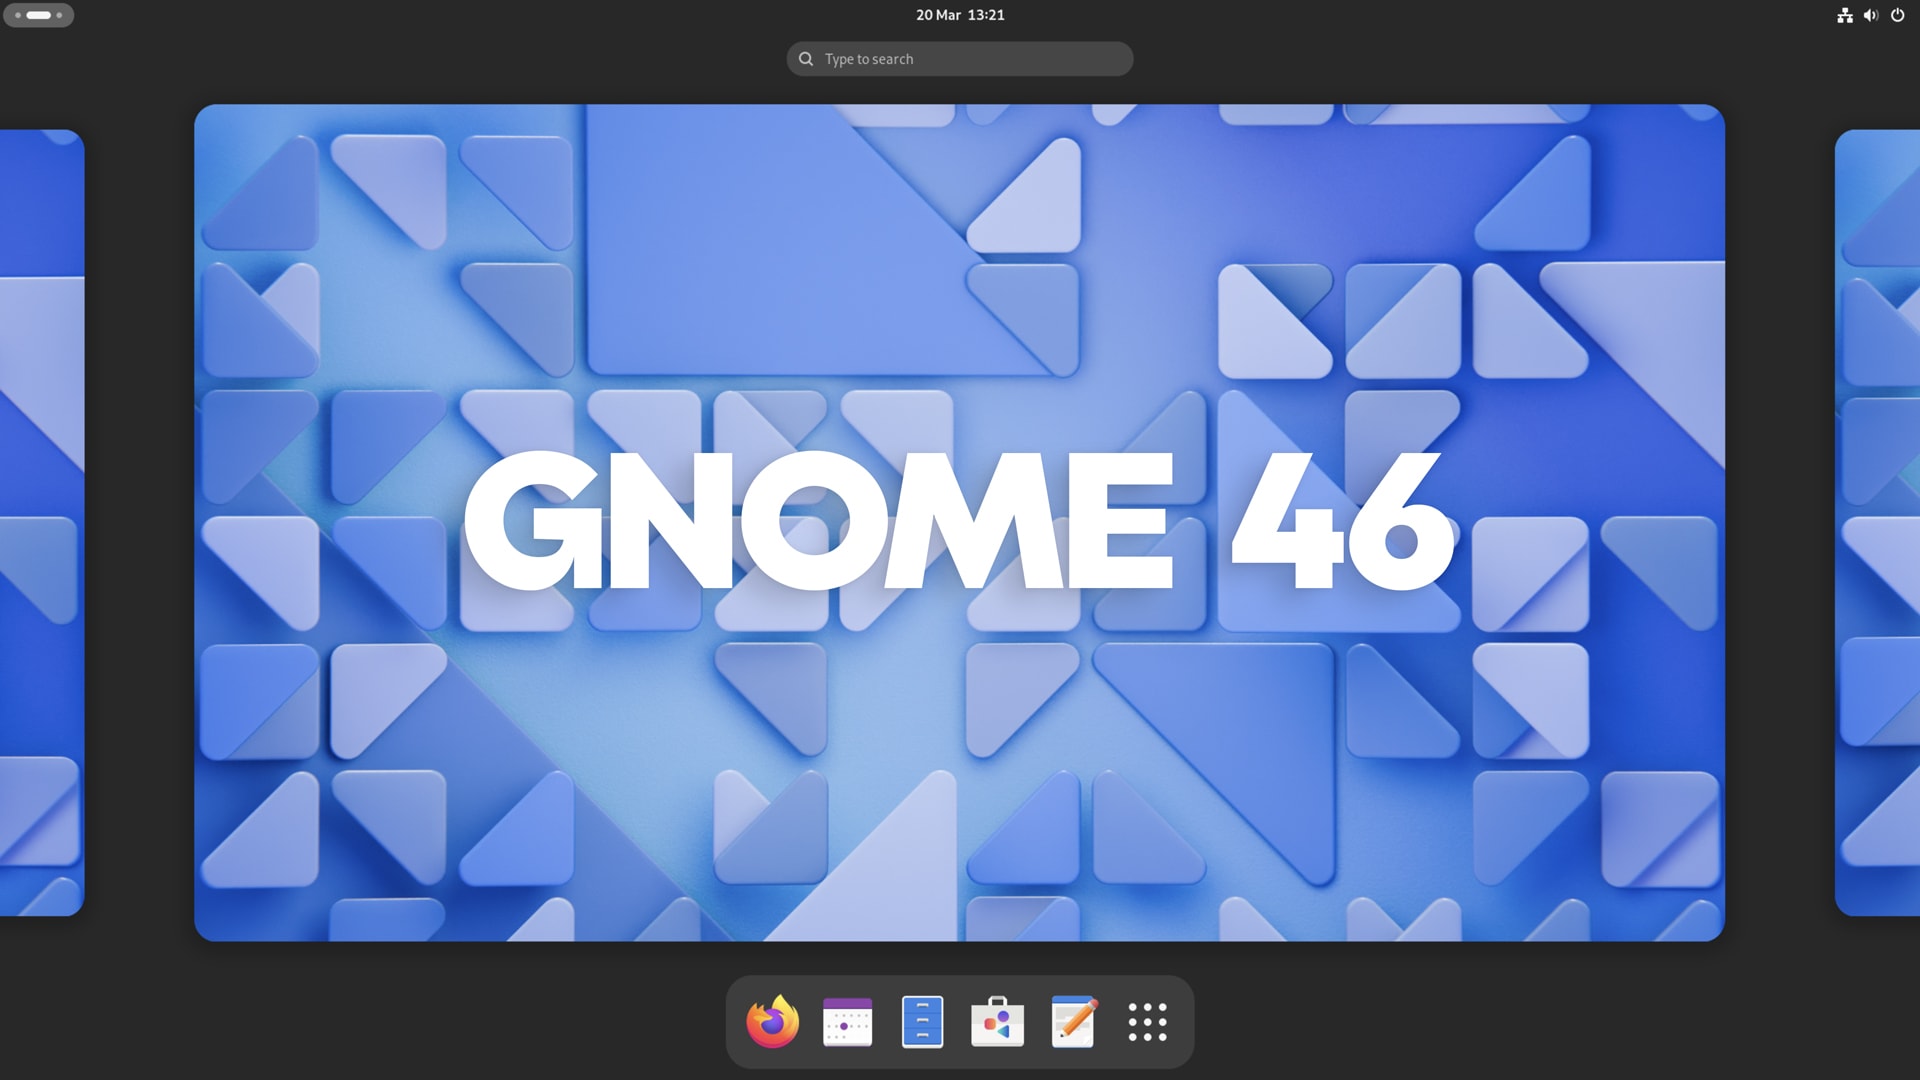Open the Text Editor app icon
Screen dimensions: 1920x1080
click(1073, 1022)
